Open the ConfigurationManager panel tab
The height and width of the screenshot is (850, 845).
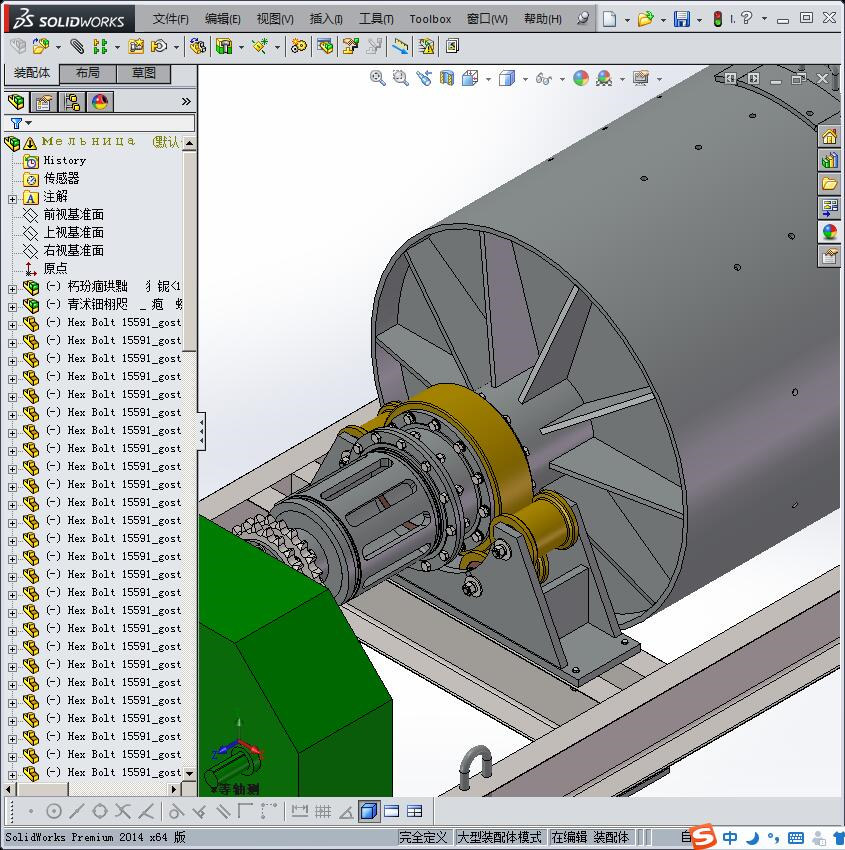click(72, 102)
